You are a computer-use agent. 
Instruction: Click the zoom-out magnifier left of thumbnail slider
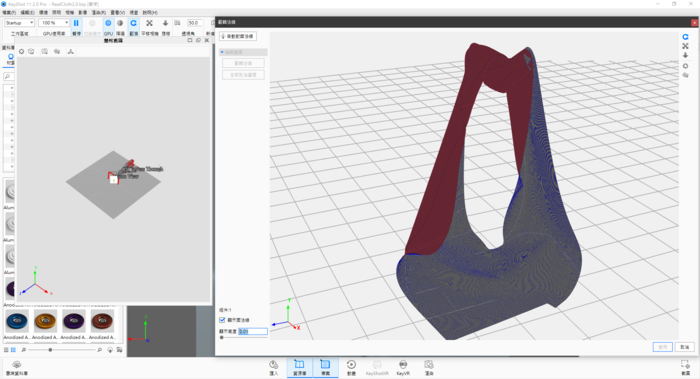24,350
